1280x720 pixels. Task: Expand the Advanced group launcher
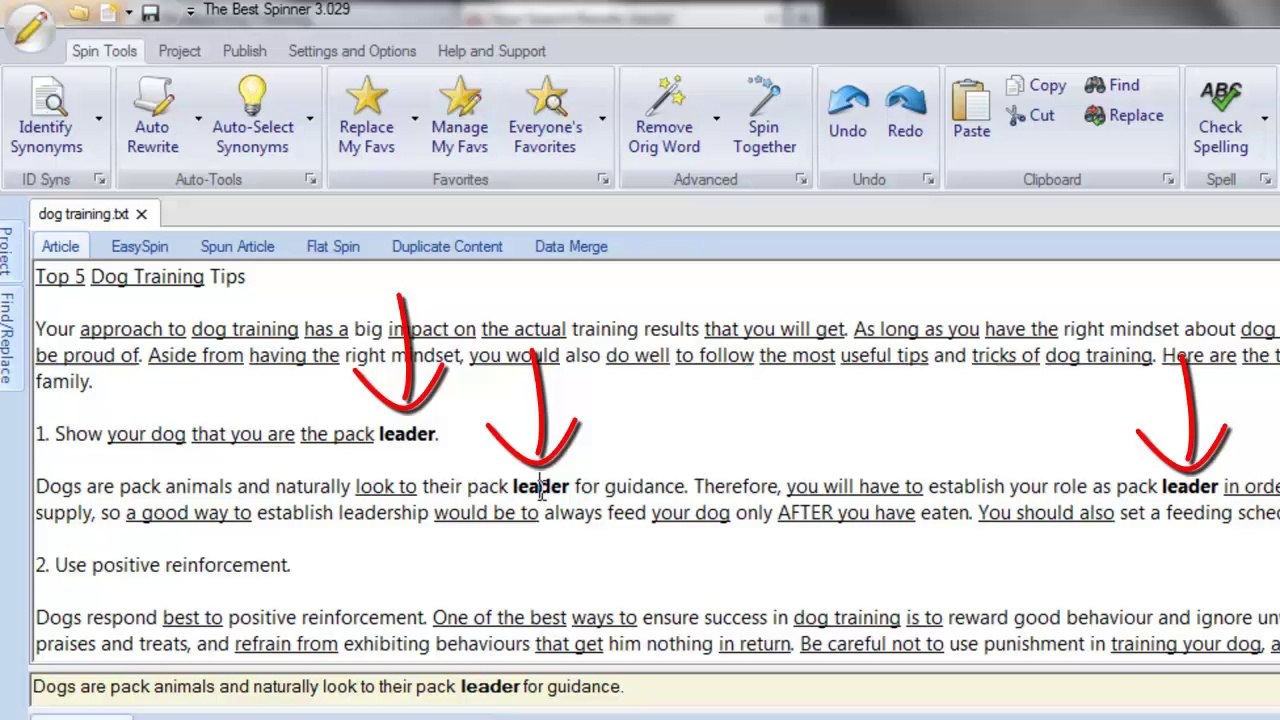coord(801,179)
